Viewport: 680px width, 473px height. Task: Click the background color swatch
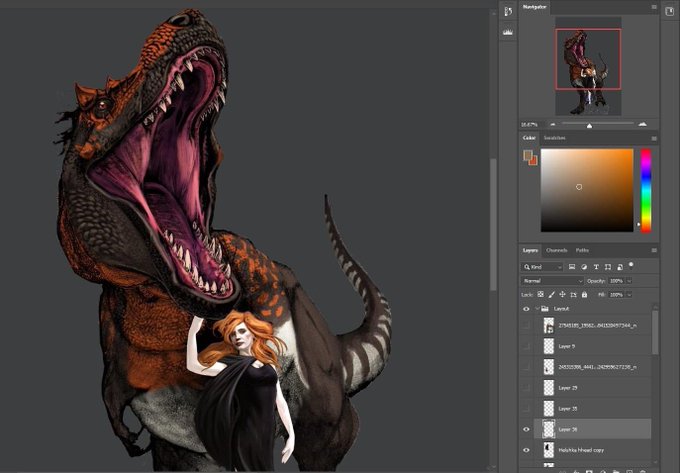pos(533,161)
